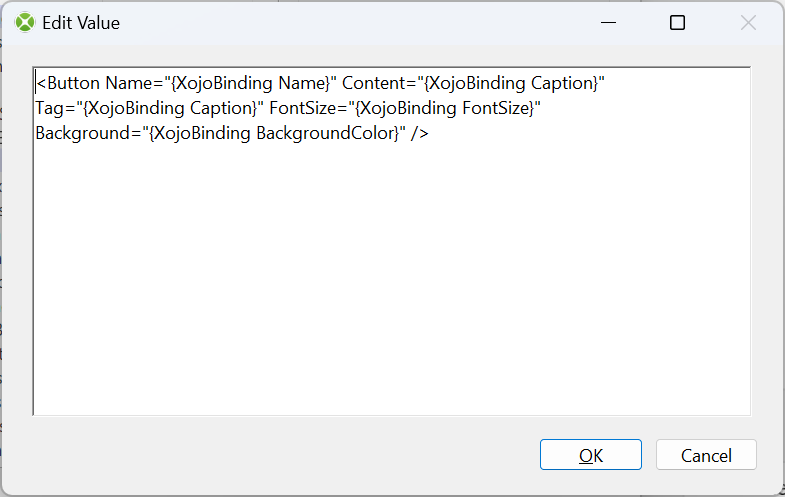Click the BackgroundColor binding text
The image size is (785, 497).
pyautogui.click(x=274, y=133)
